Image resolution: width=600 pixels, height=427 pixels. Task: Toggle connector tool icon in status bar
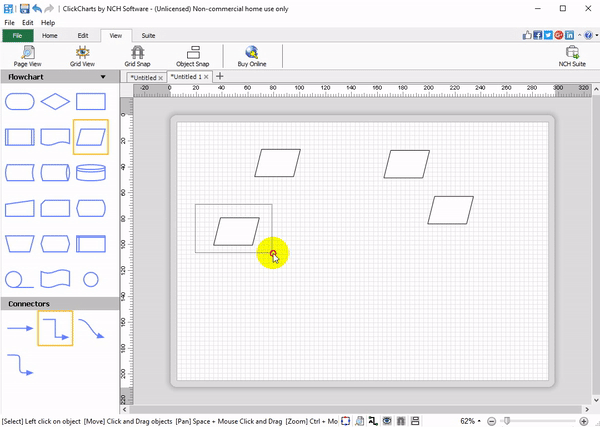coord(373,421)
